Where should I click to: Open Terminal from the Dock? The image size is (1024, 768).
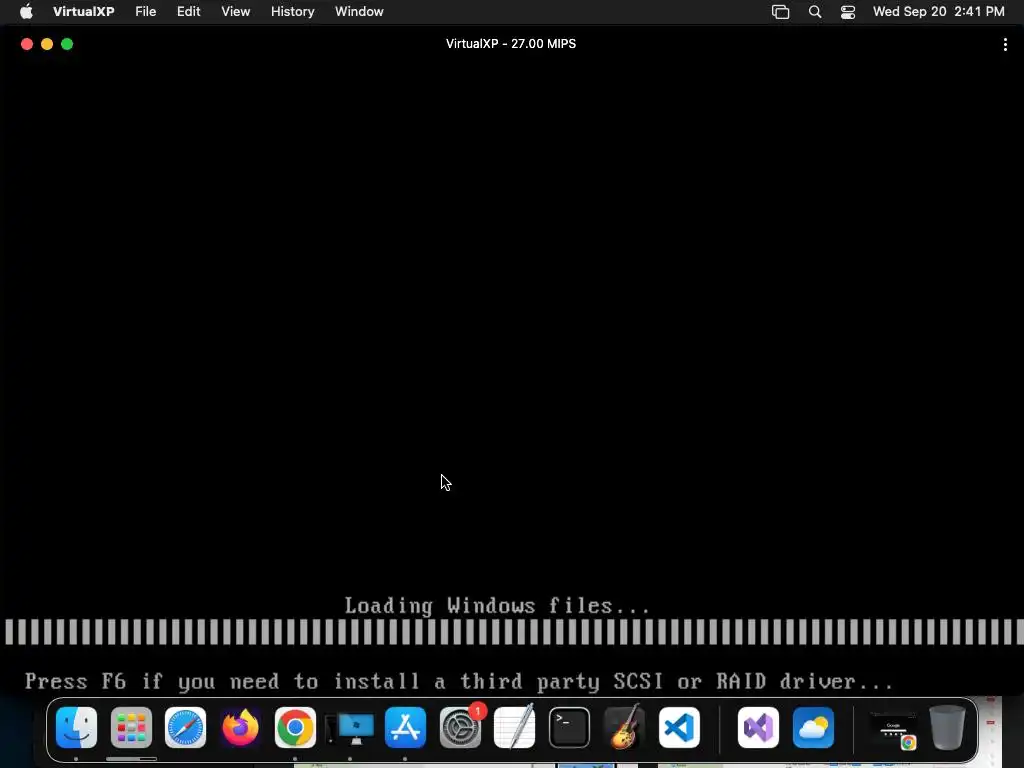569,728
